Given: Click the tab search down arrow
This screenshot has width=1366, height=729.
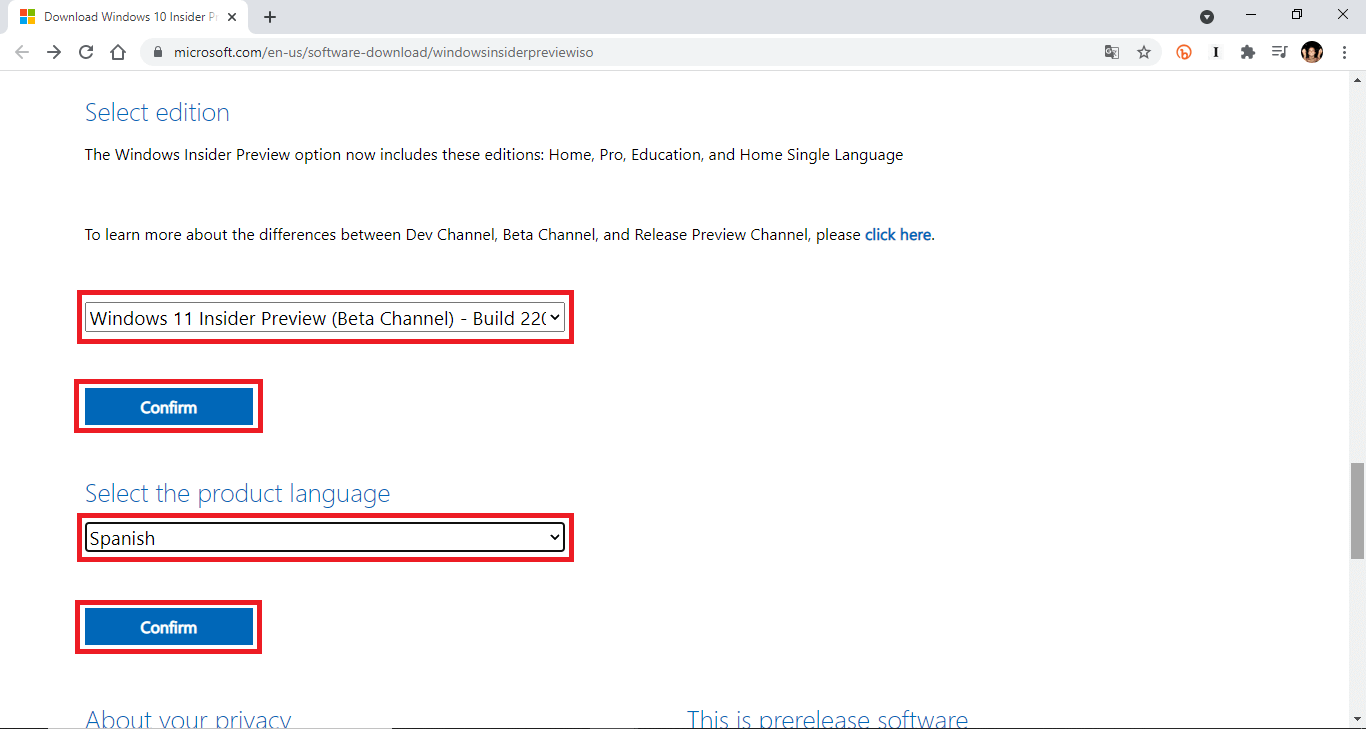Looking at the screenshot, I should coord(1207,17).
